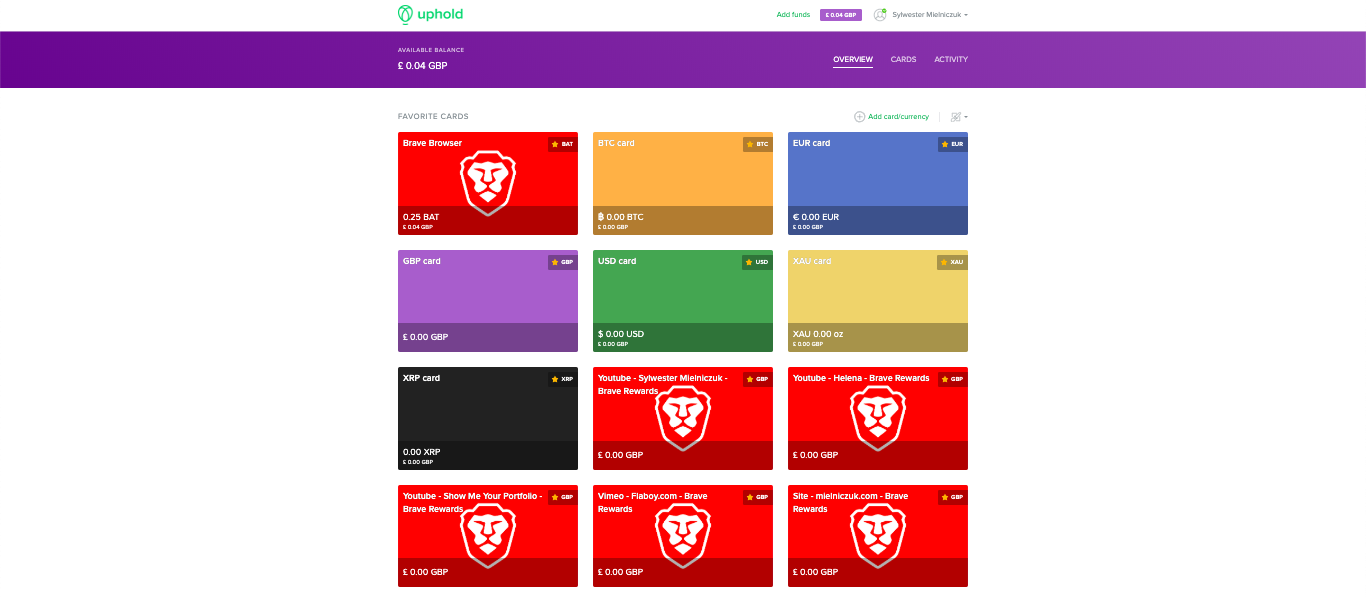This screenshot has width=1366, height=598.
Task: Click the "XAU 0.00 oz" balance text
Action: click(818, 334)
